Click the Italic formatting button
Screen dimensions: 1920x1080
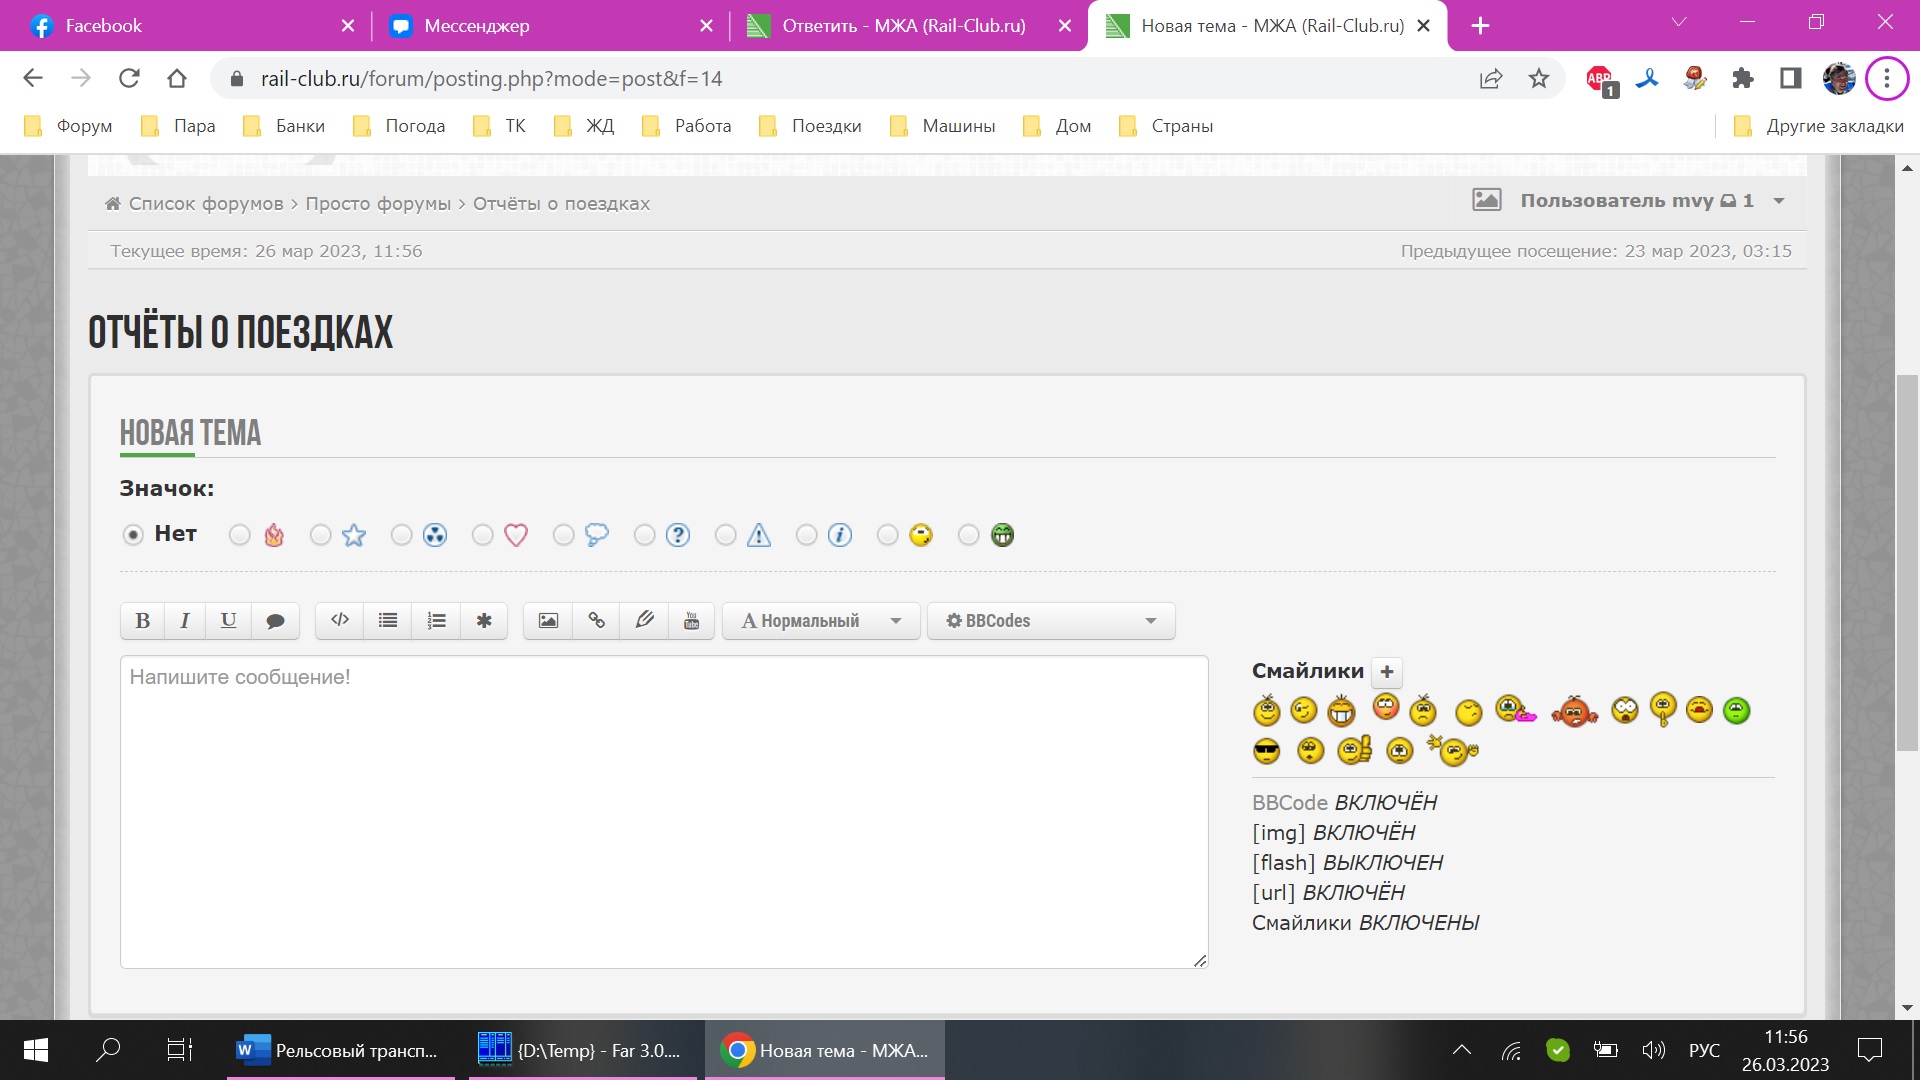[185, 621]
